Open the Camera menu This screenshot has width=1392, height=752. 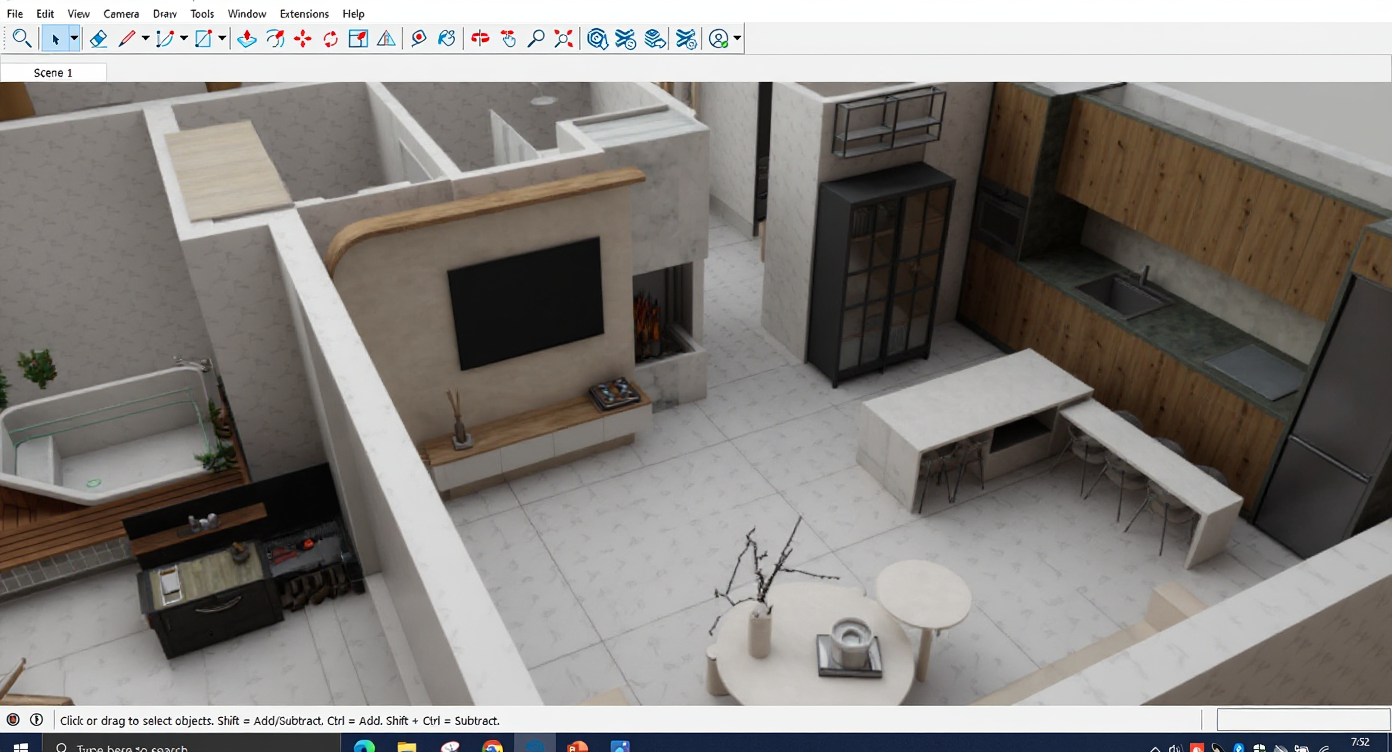click(x=121, y=14)
